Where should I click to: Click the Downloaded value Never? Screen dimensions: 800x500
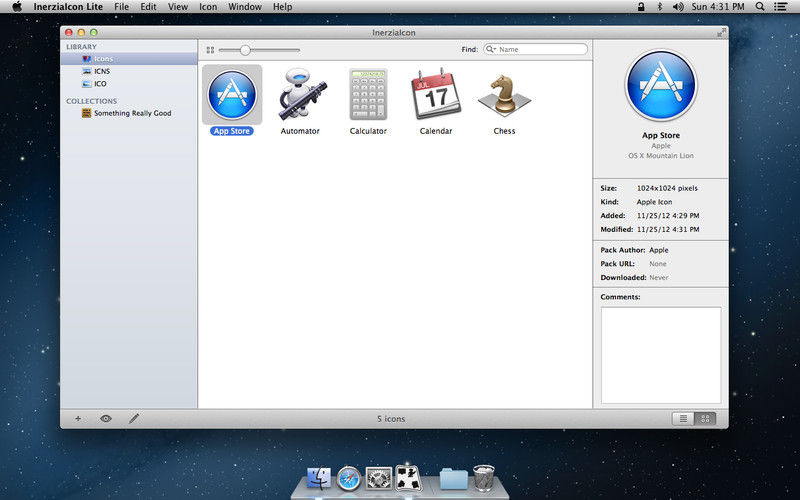[659, 278]
